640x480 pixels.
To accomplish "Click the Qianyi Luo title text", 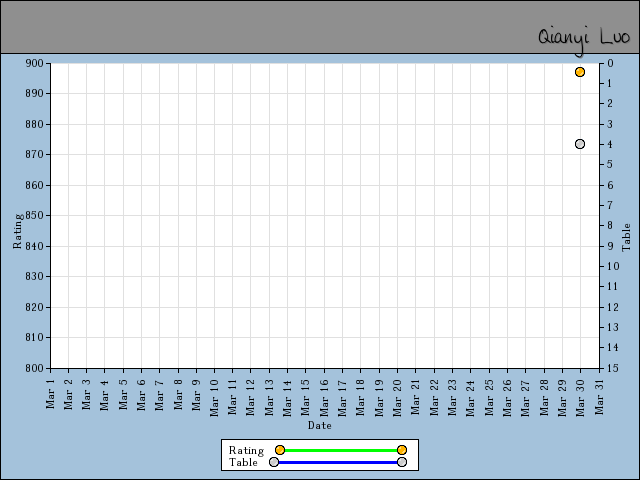I will click(584, 40).
